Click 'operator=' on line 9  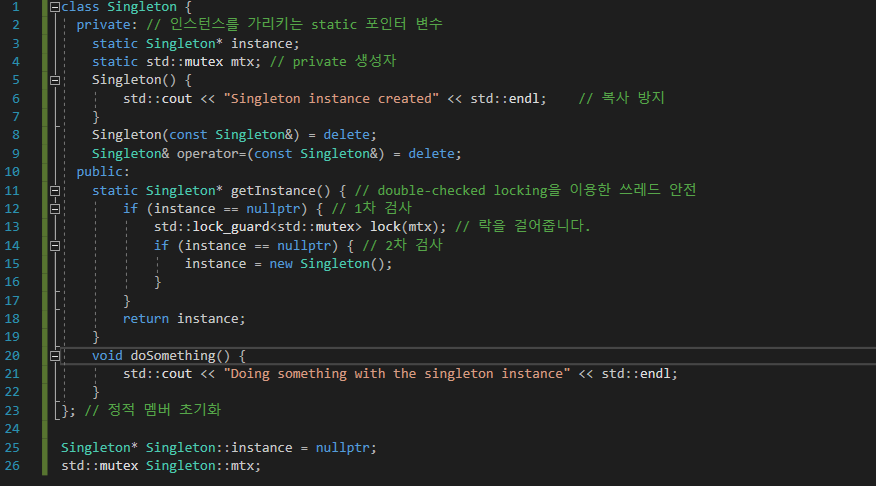(x=212, y=154)
